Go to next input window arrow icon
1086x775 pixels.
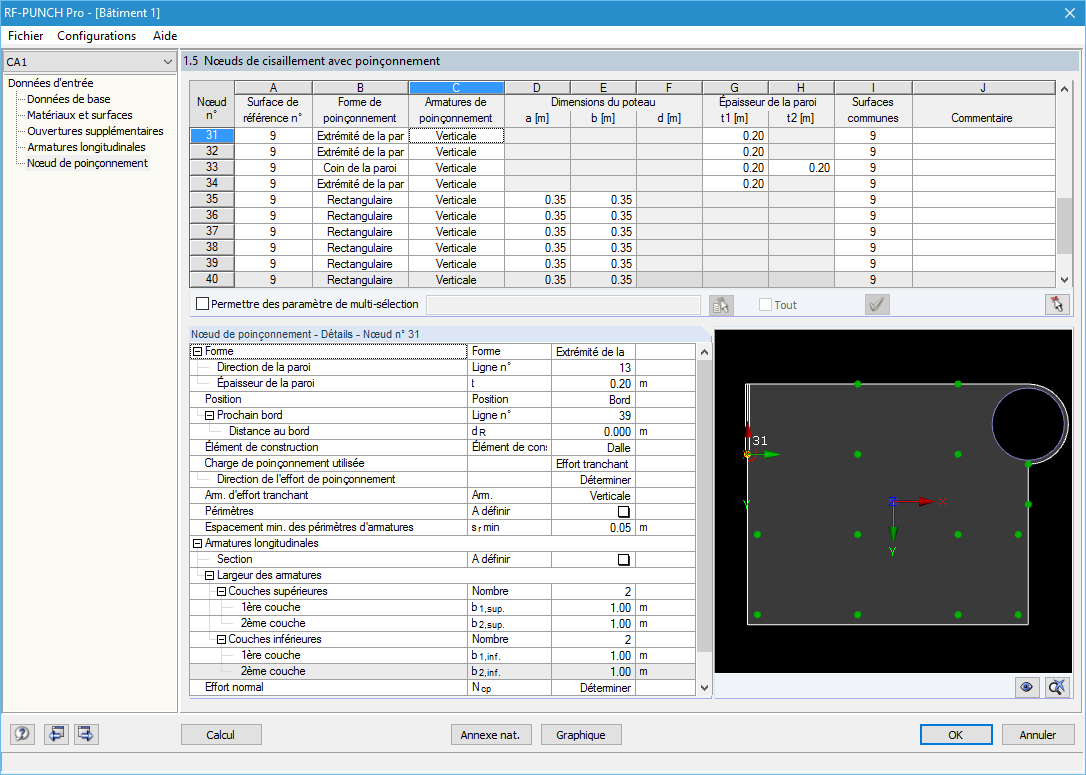click(x=87, y=734)
